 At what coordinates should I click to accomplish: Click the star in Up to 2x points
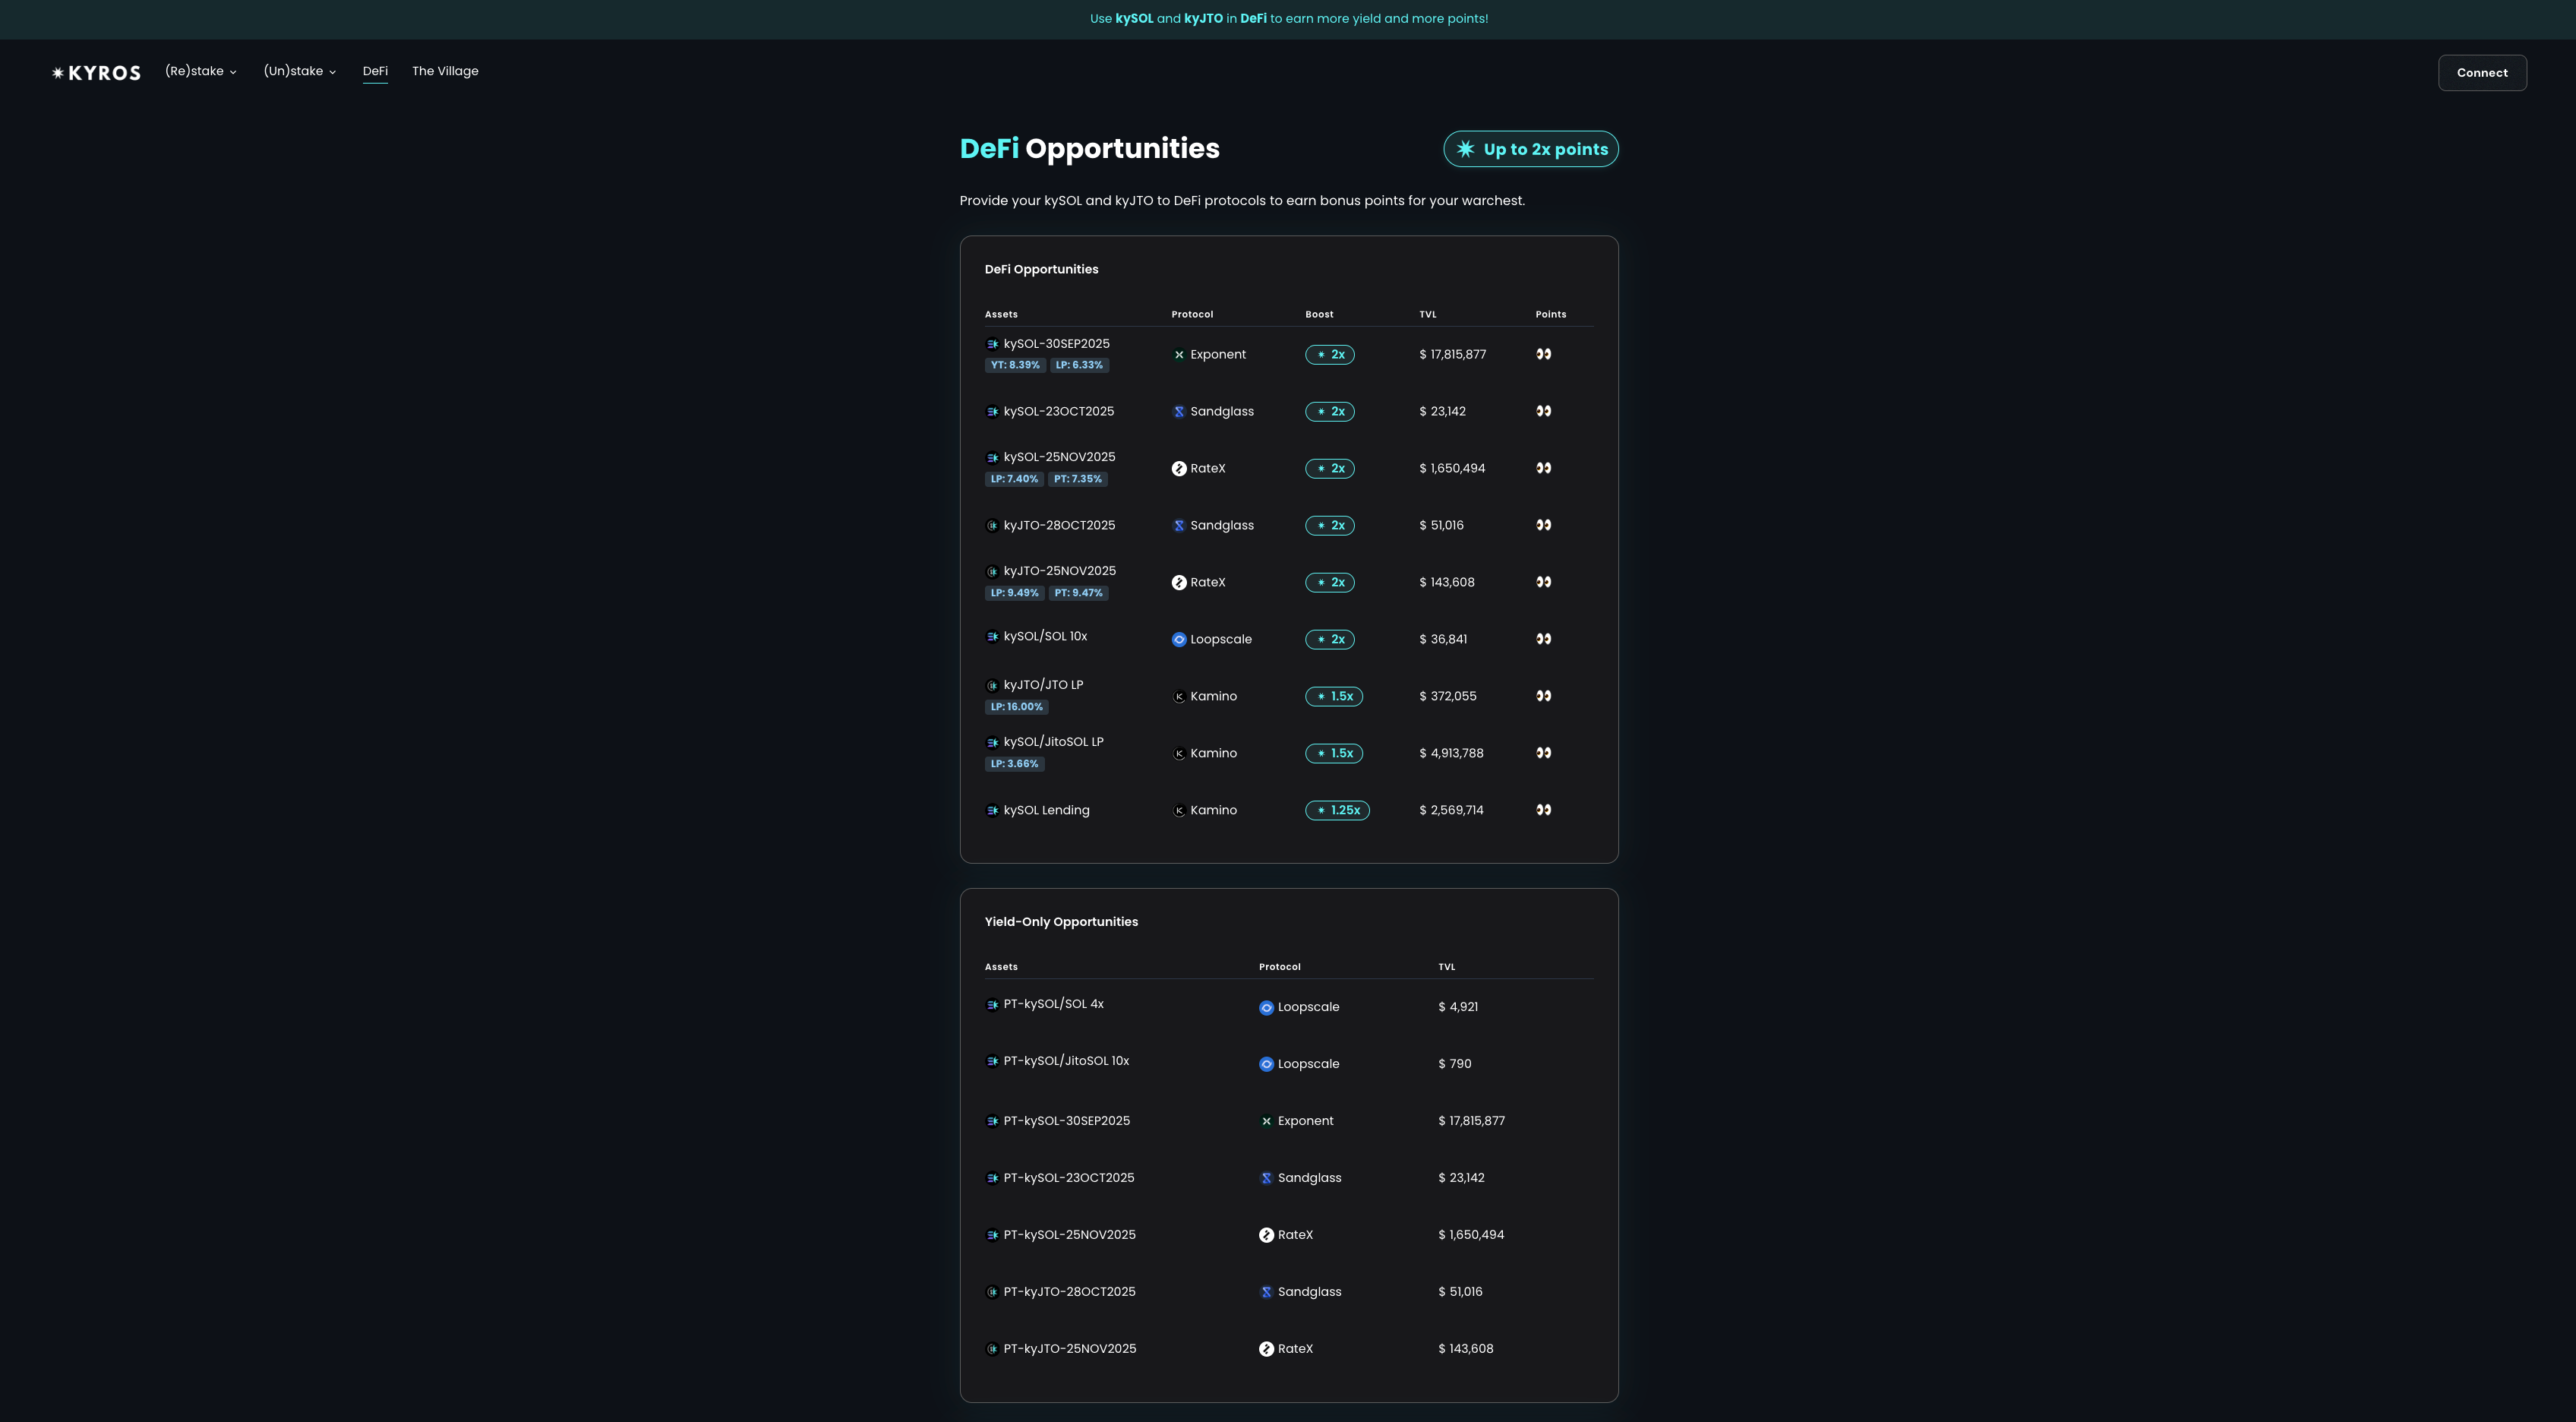point(1465,149)
